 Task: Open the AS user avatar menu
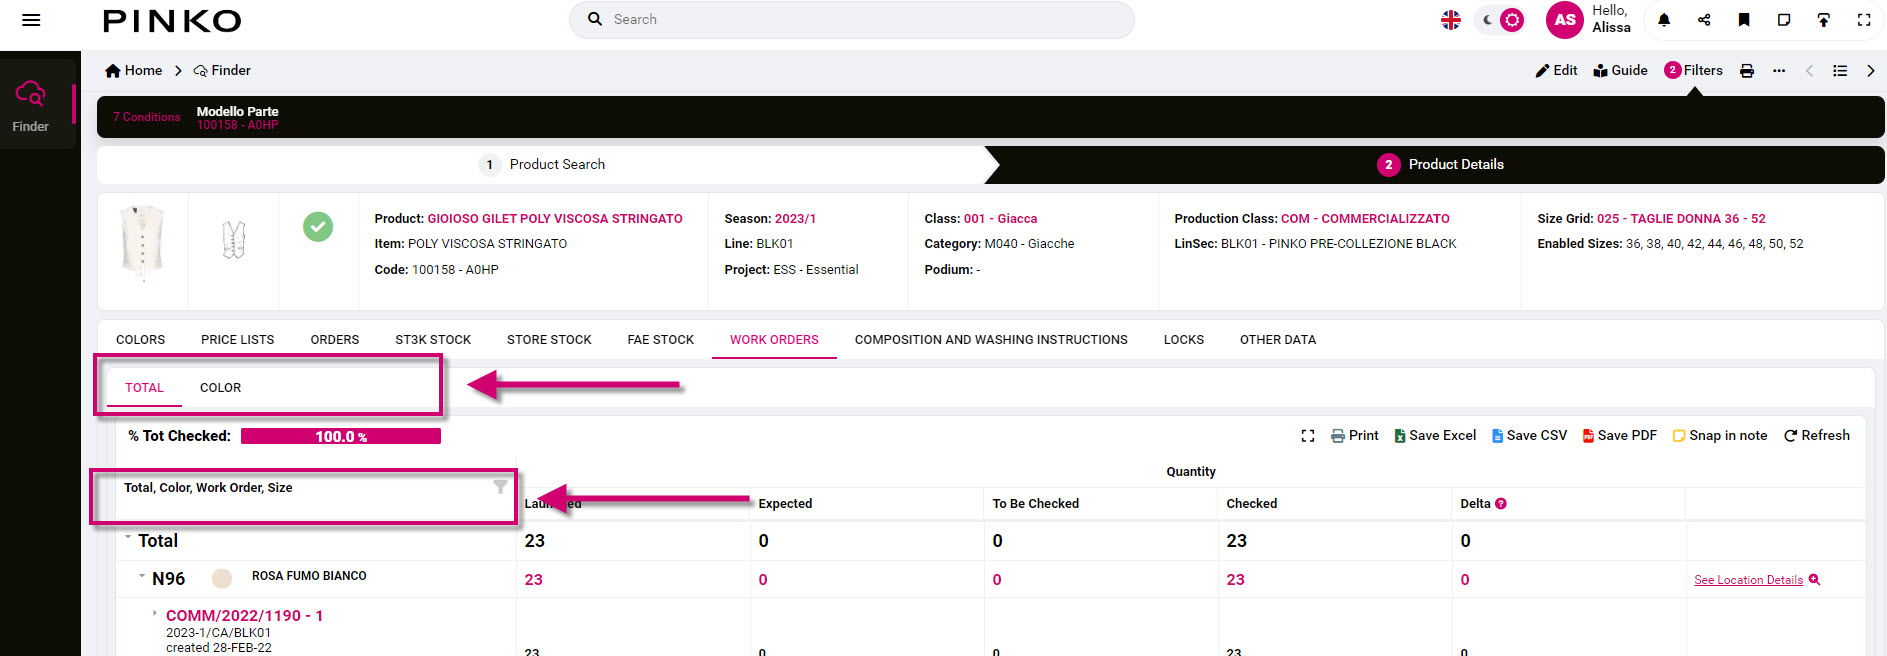pos(1565,20)
